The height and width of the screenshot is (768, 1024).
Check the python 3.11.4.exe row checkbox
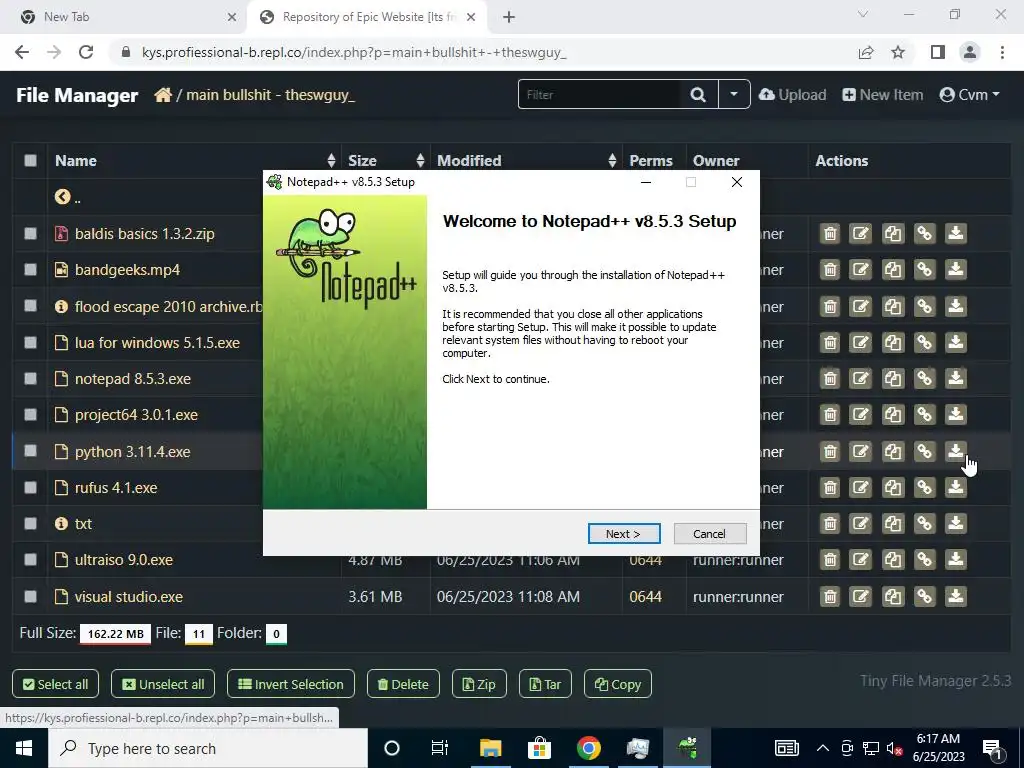pyautogui.click(x=30, y=451)
